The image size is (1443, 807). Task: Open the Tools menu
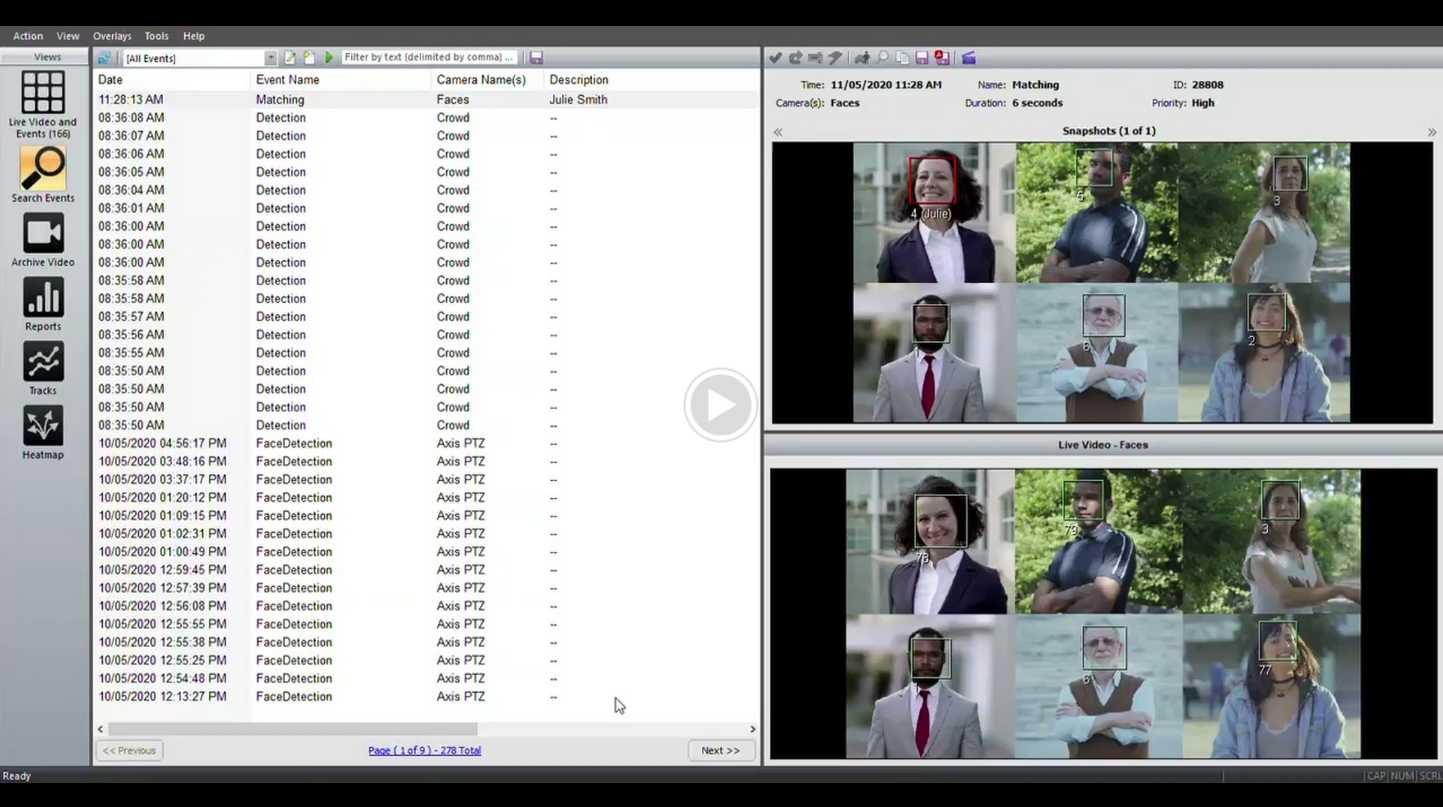(156, 36)
